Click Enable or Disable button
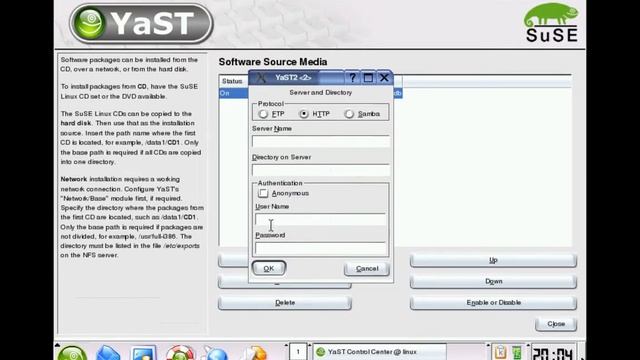640x360 pixels. pyautogui.click(x=493, y=303)
